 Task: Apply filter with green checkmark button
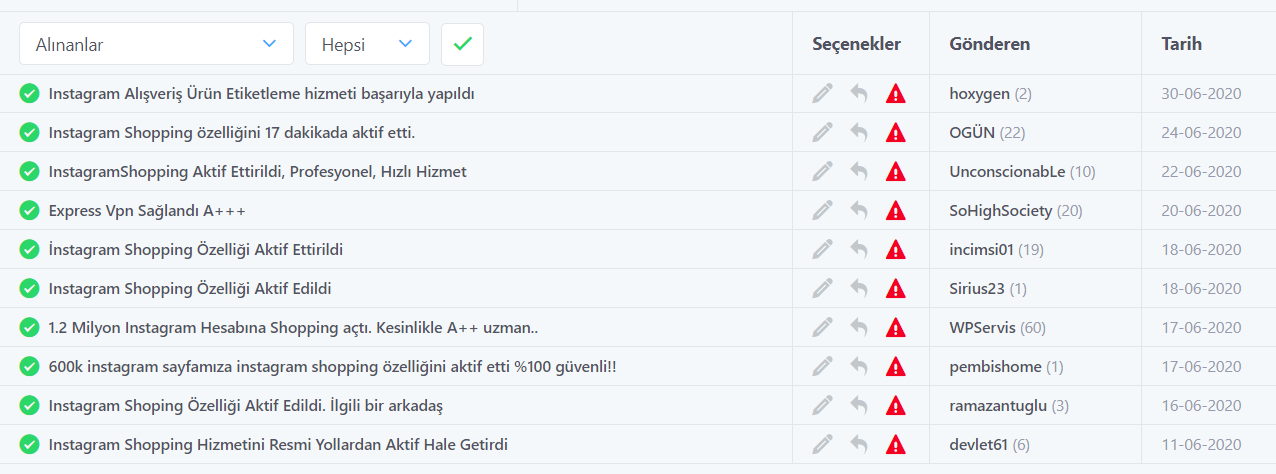(462, 44)
